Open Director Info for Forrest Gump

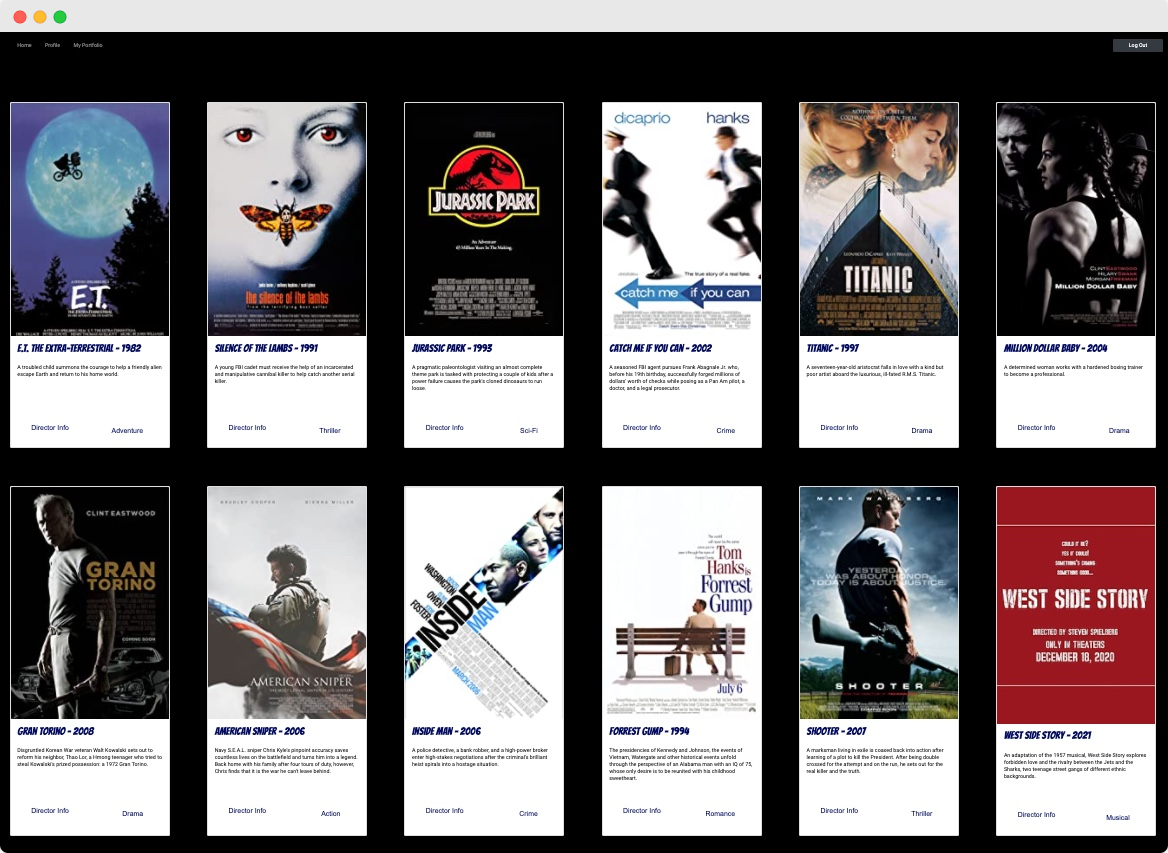pos(642,811)
